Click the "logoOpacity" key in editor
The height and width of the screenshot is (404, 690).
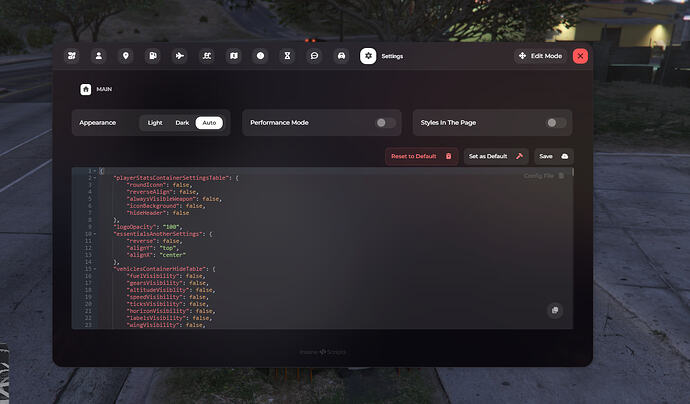coord(135,227)
